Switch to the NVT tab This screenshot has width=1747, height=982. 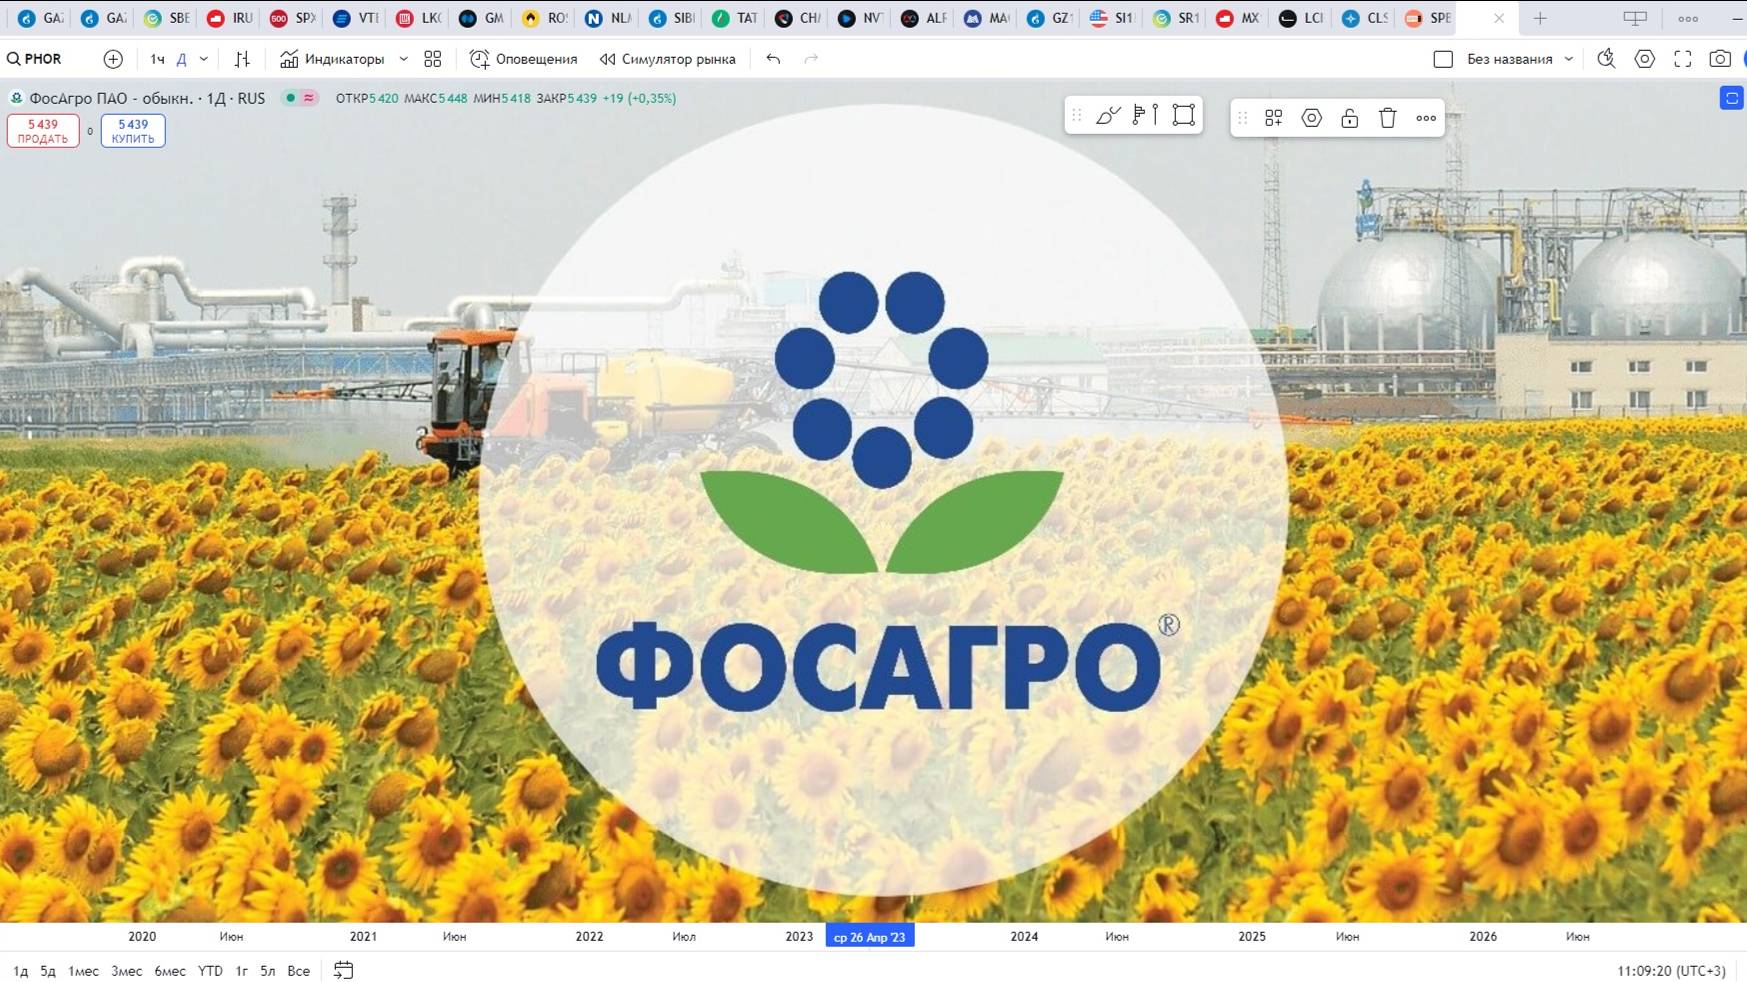pyautogui.click(x=861, y=18)
